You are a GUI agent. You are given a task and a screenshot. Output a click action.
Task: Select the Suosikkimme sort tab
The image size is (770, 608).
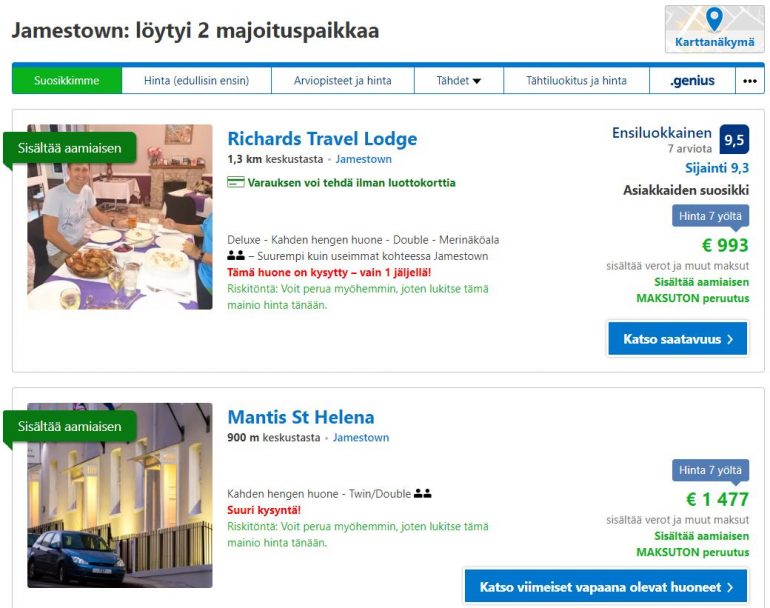pos(67,81)
